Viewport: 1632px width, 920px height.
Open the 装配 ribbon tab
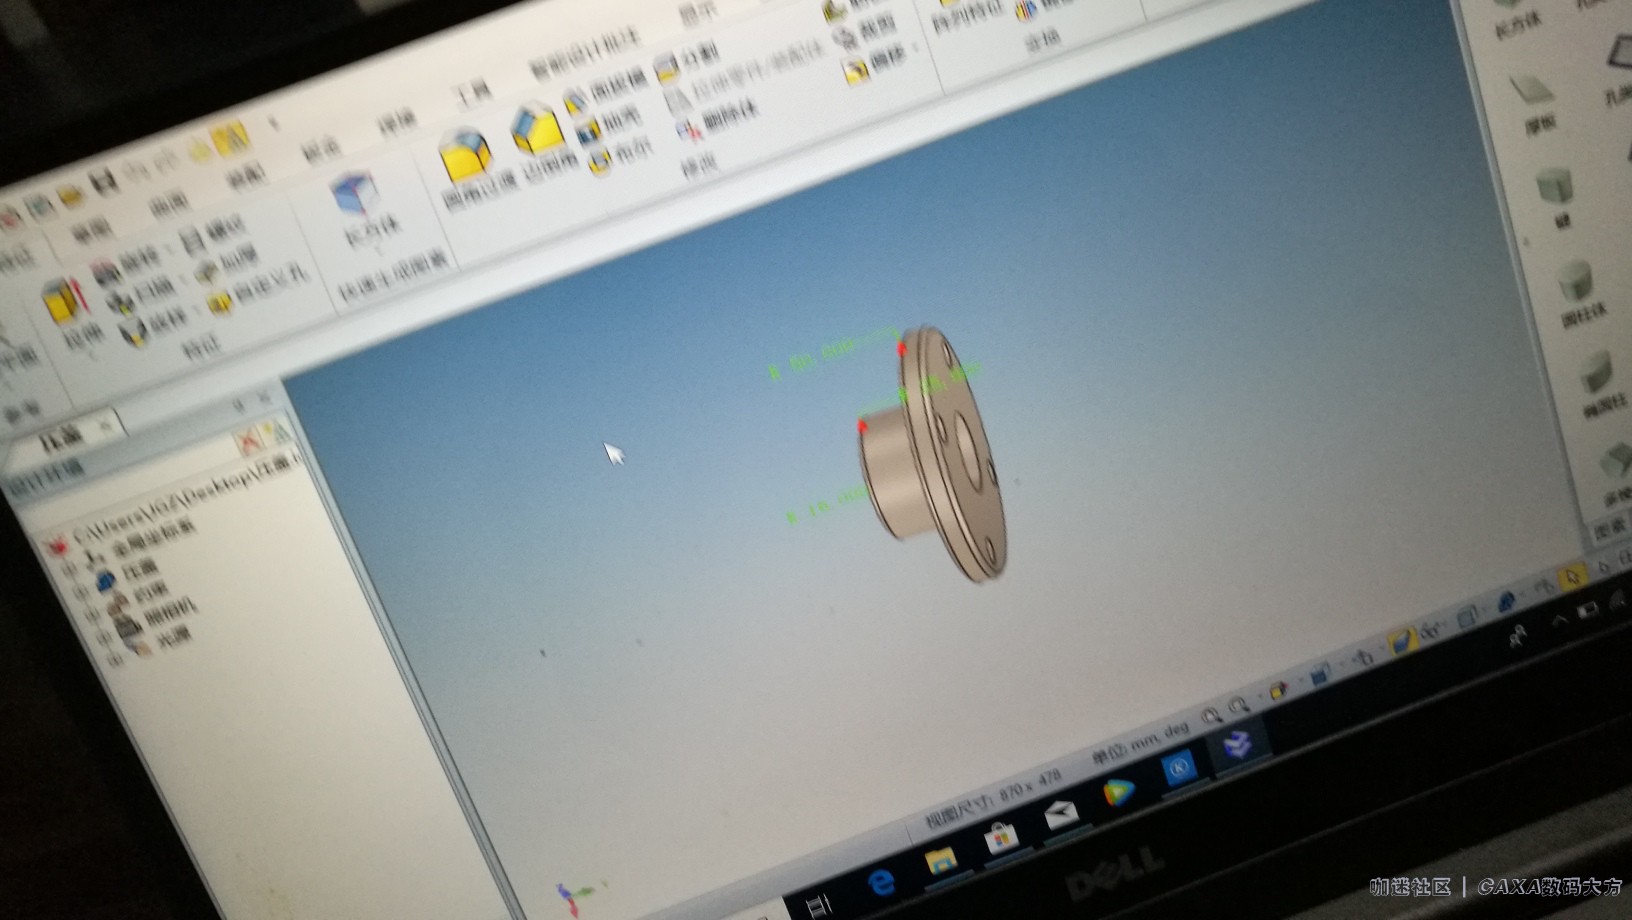pyautogui.click(x=245, y=177)
